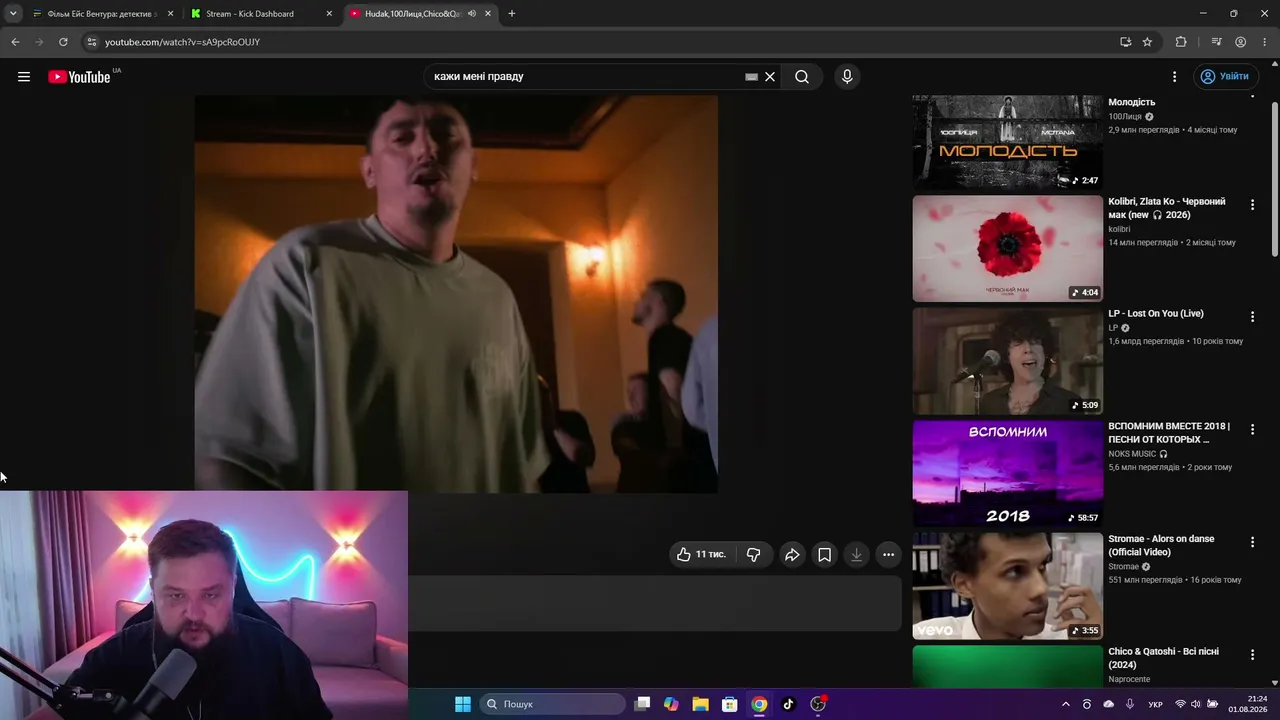The width and height of the screenshot is (1280, 720).
Task: Bookmark this page with the star
Action: (1147, 42)
